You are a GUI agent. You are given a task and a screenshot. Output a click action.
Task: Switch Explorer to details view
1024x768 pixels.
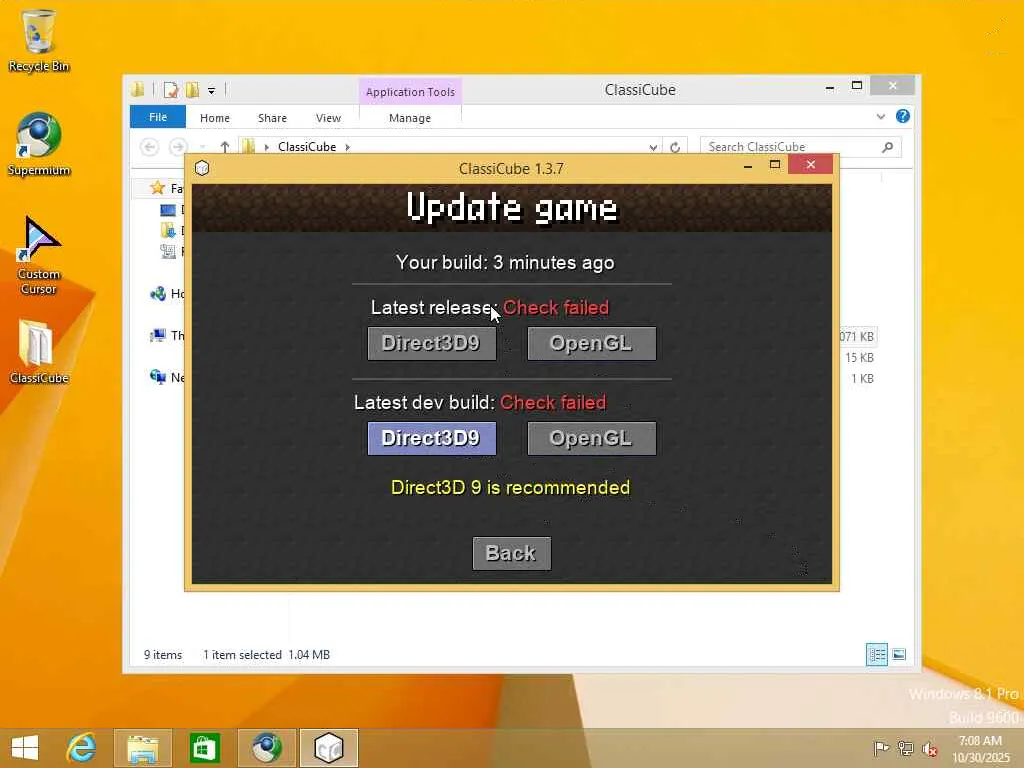tap(876, 654)
